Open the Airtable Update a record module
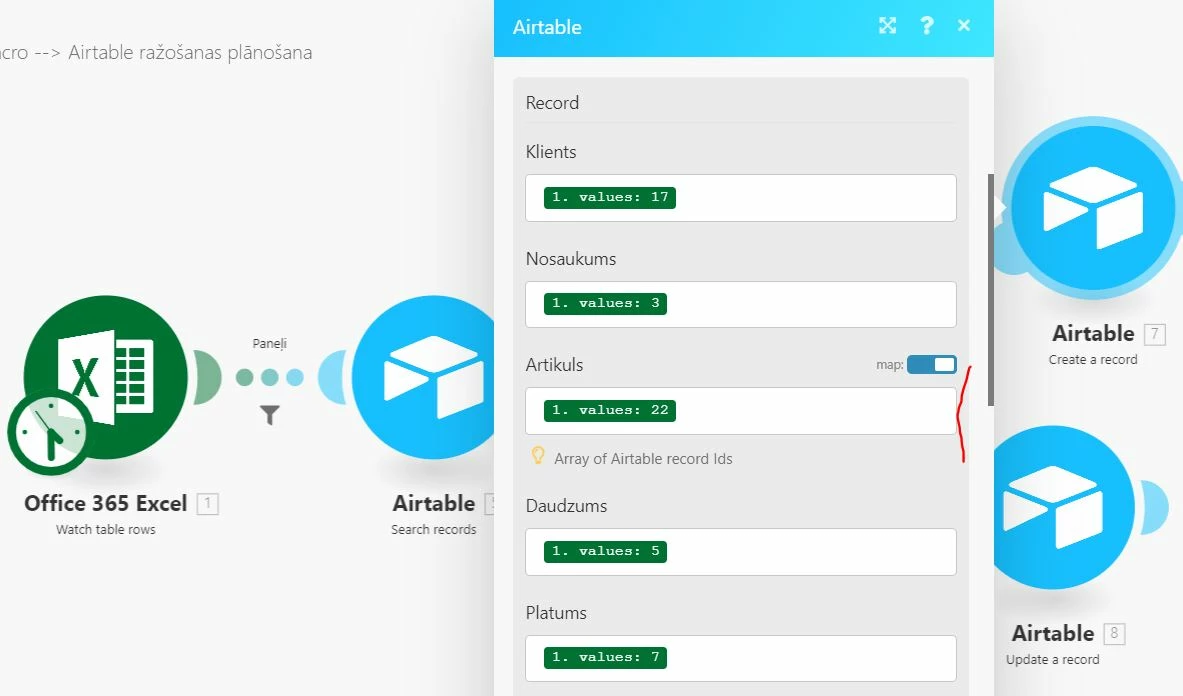1183x696 pixels. (1064, 507)
